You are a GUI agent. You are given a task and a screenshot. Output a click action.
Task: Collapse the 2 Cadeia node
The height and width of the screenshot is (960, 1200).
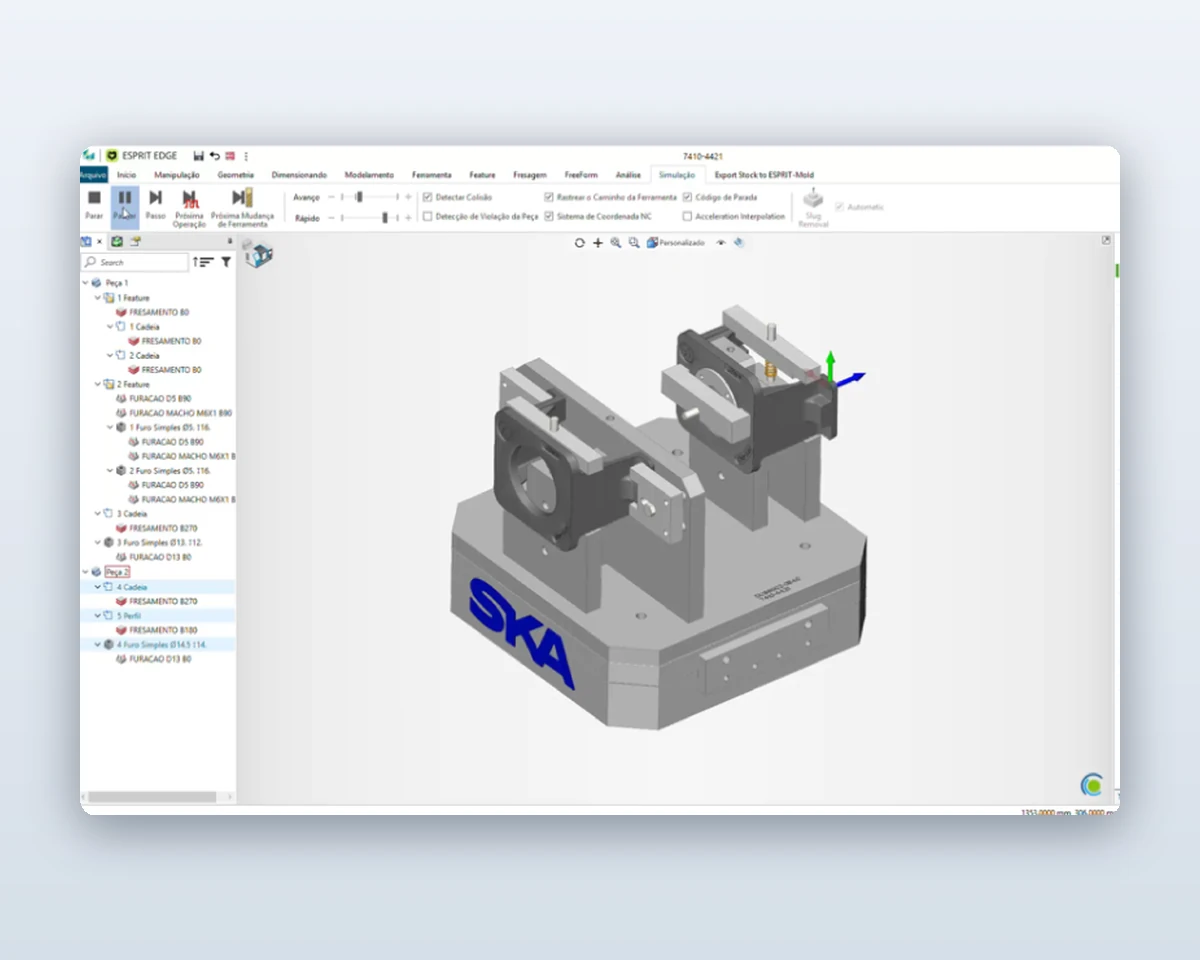110,355
